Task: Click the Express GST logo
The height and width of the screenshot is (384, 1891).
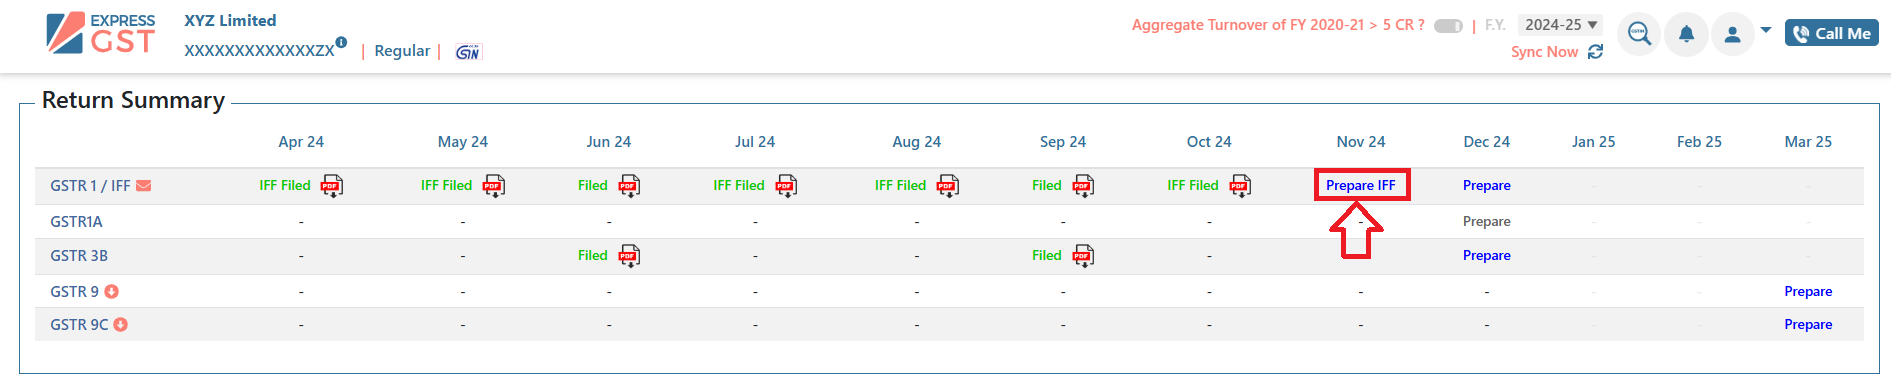Action: (101, 33)
